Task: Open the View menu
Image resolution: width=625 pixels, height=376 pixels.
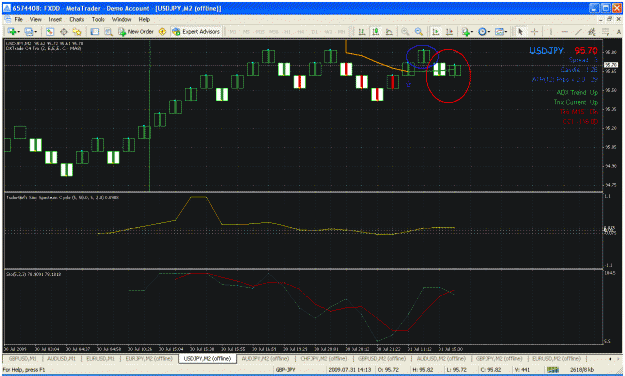Action: pos(35,19)
